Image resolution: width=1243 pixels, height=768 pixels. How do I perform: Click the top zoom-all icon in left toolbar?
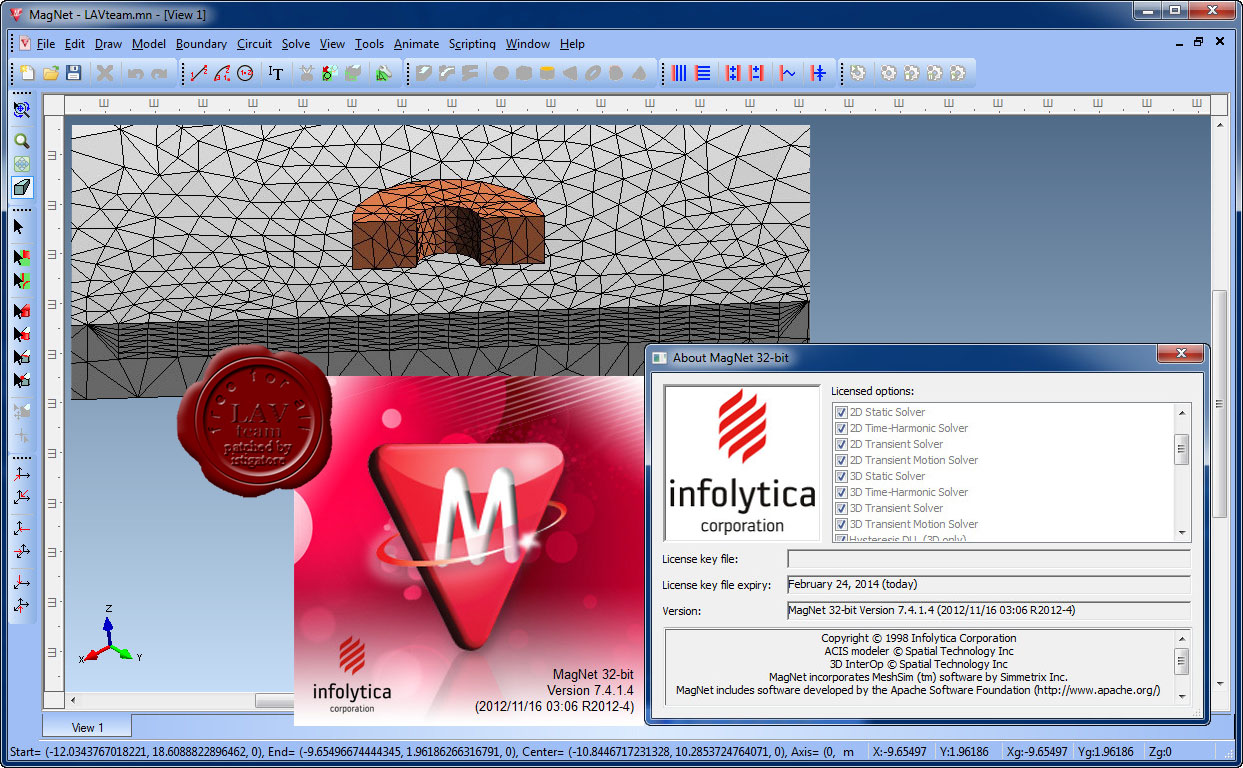click(x=21, y=109)
